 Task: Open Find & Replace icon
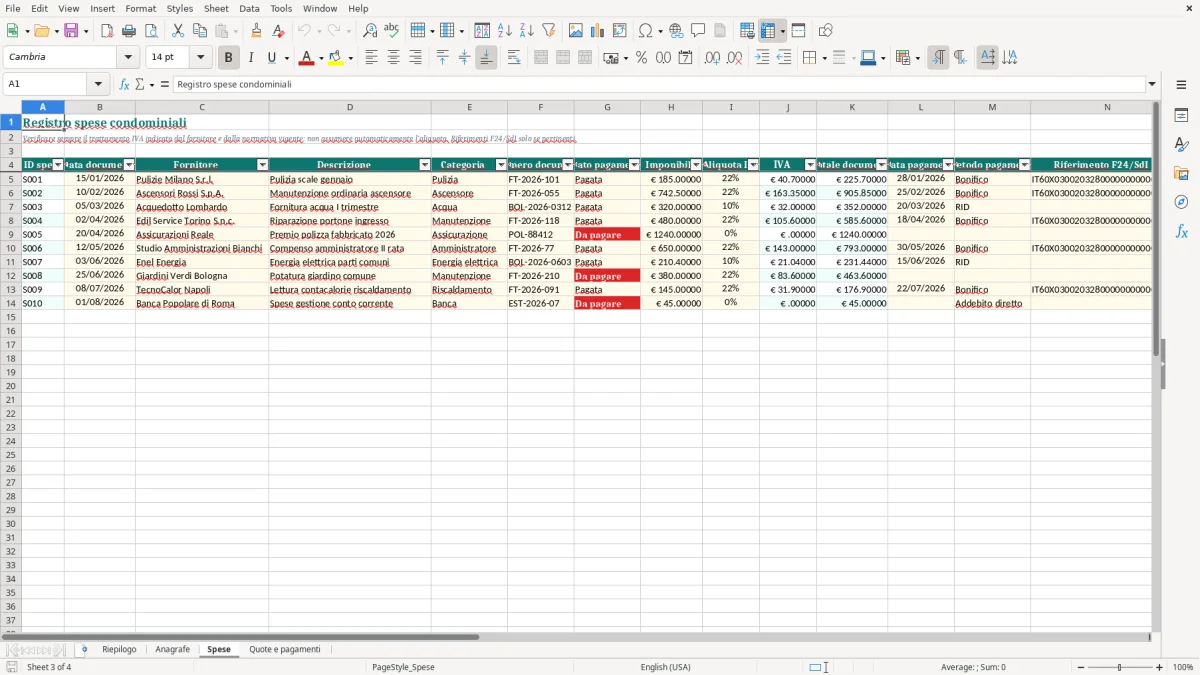[369, 31]
